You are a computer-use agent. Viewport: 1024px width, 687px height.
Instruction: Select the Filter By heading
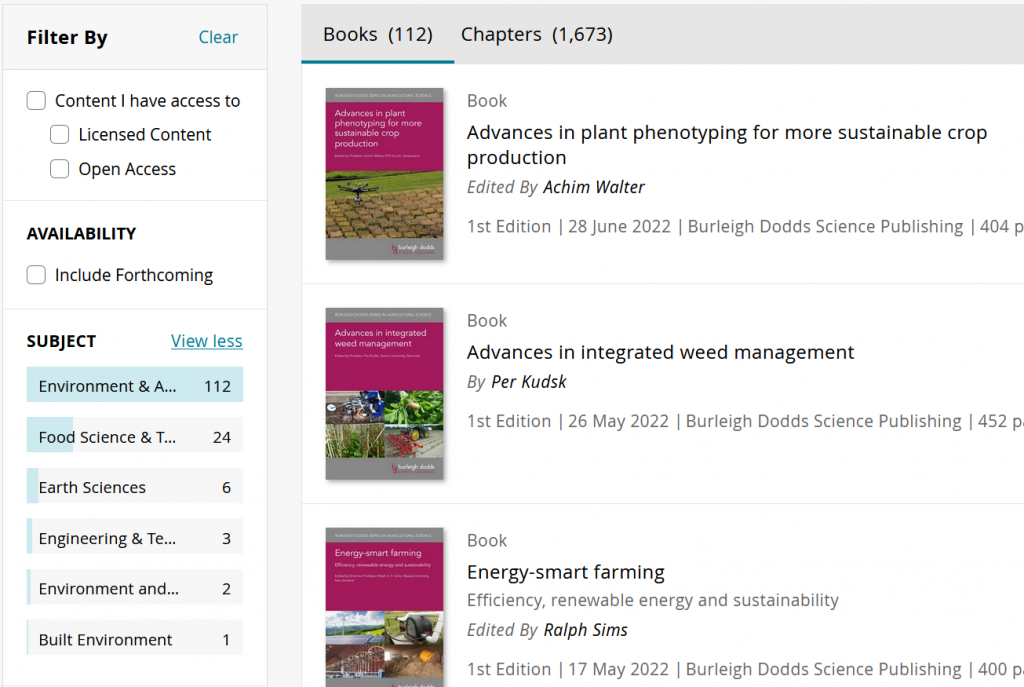click(67, 38)
